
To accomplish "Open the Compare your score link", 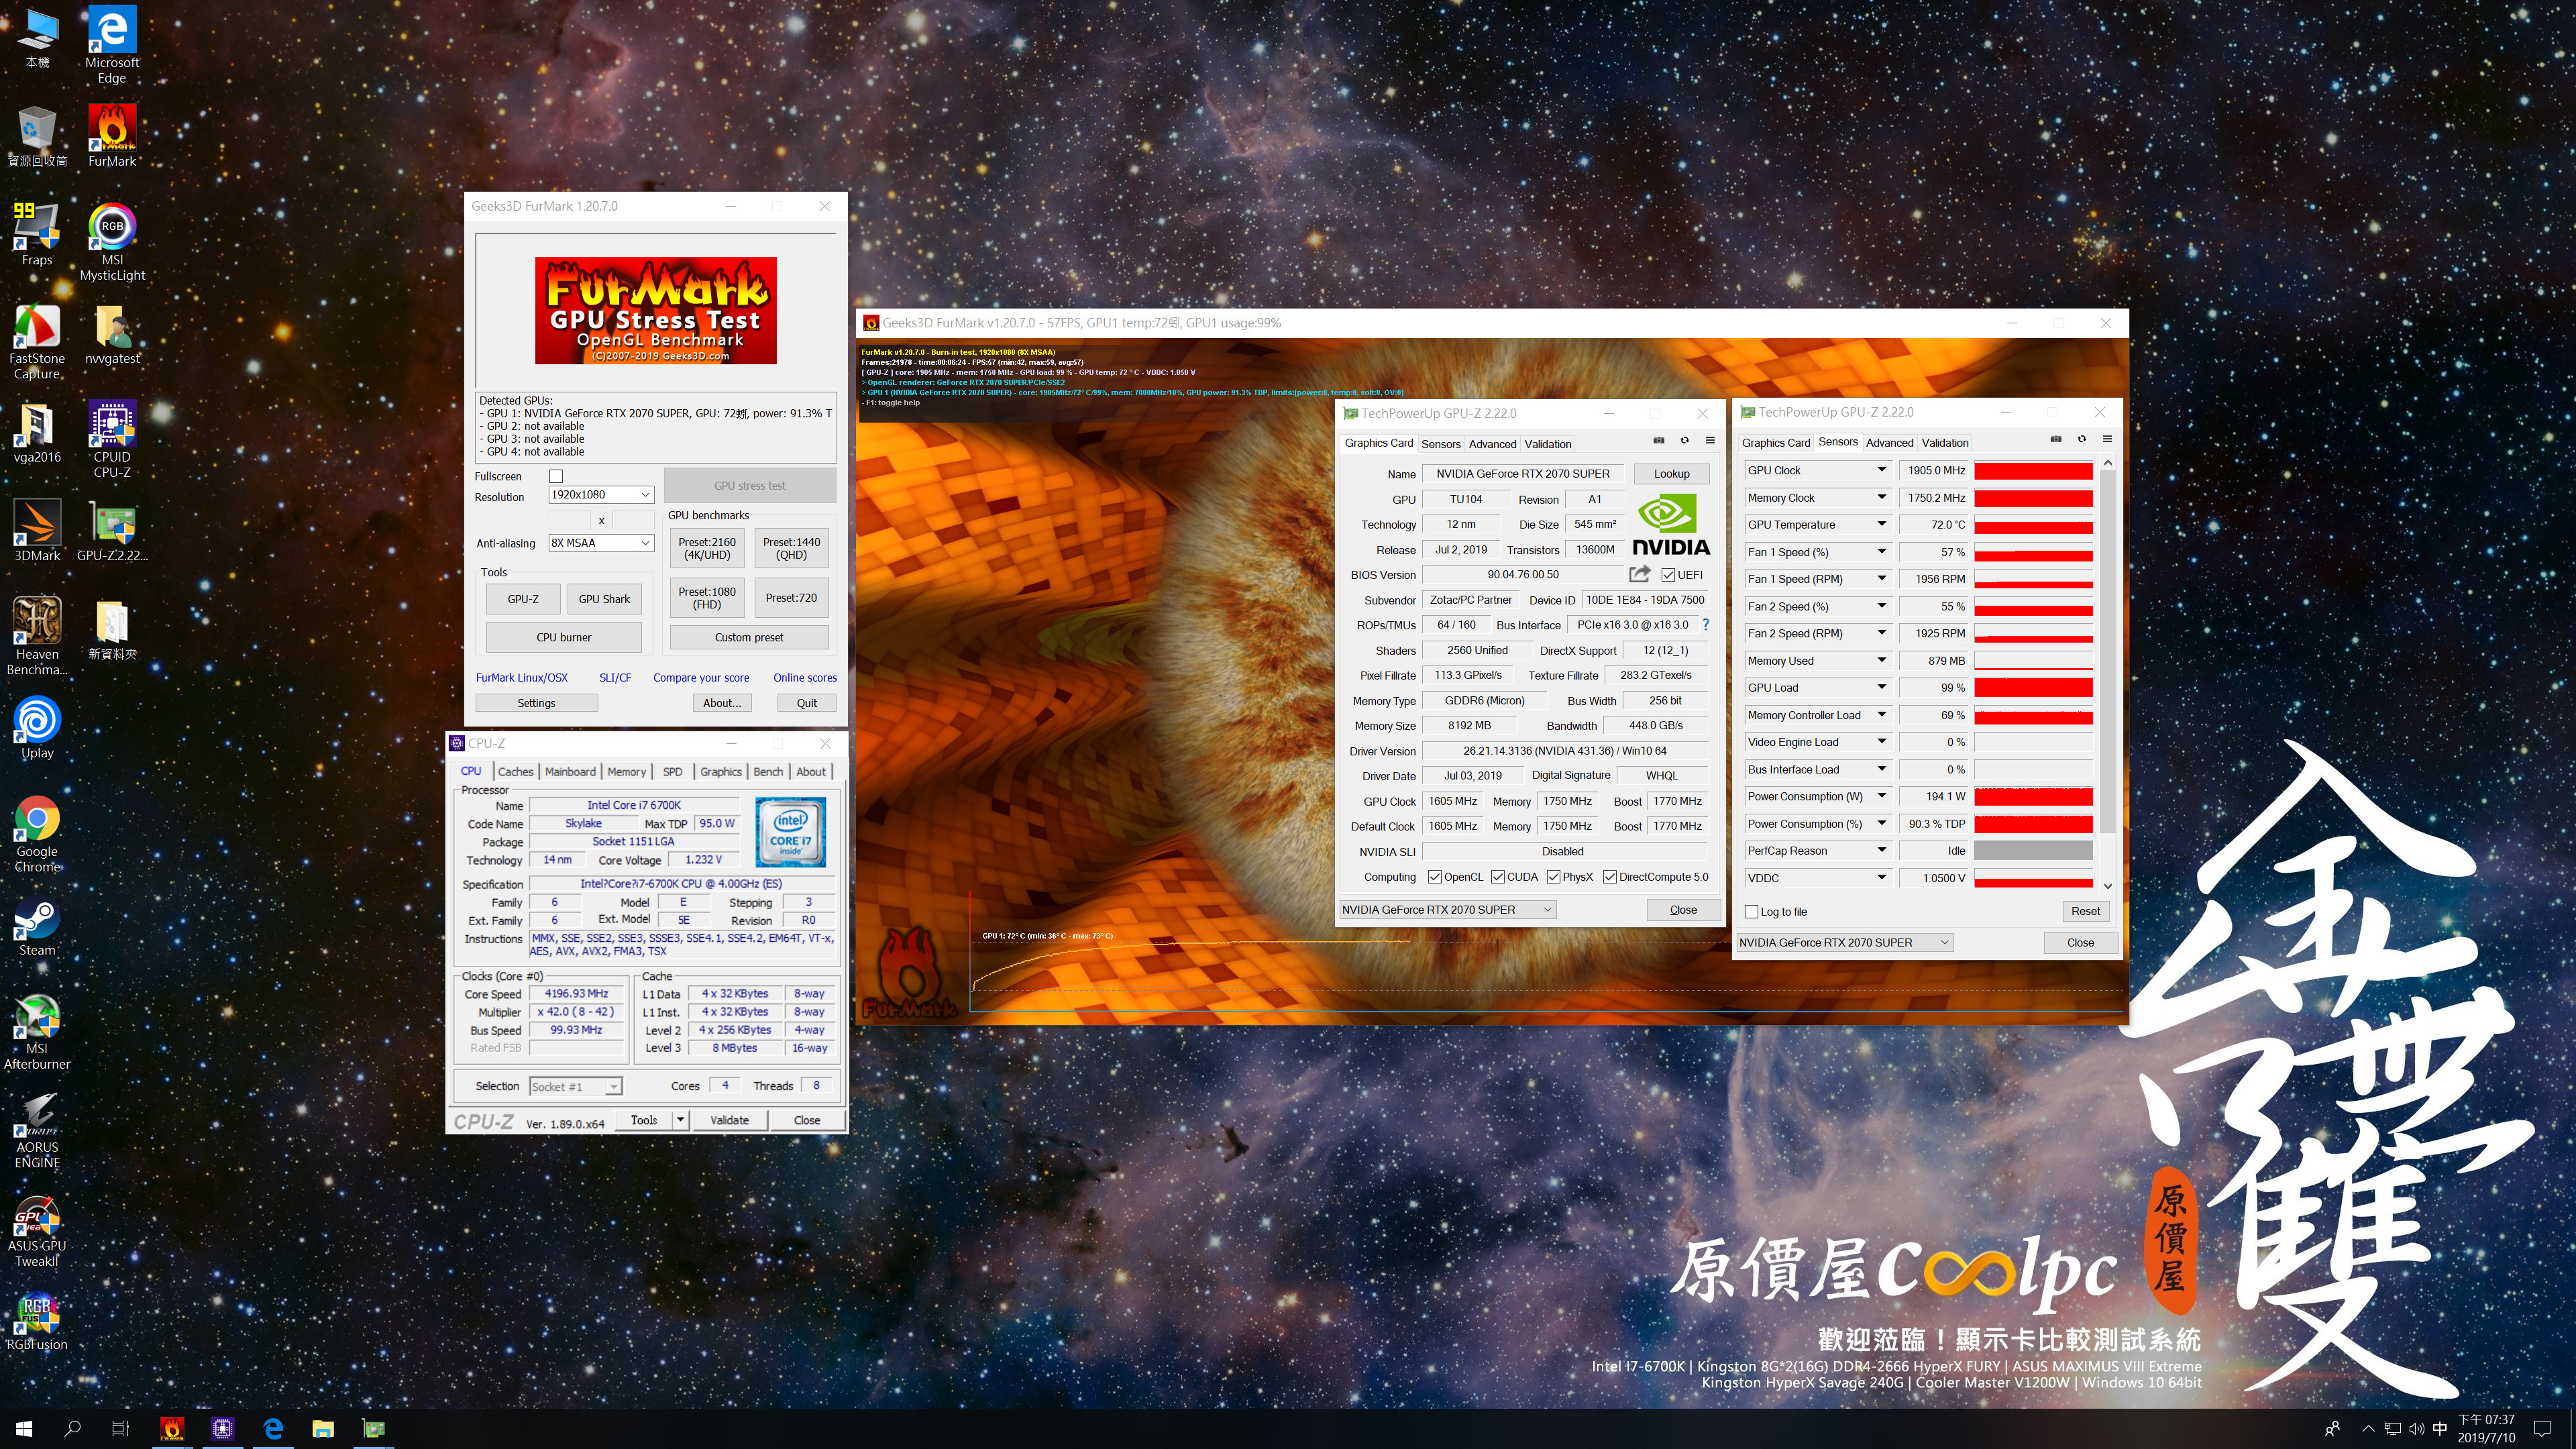I will [701, 677].
